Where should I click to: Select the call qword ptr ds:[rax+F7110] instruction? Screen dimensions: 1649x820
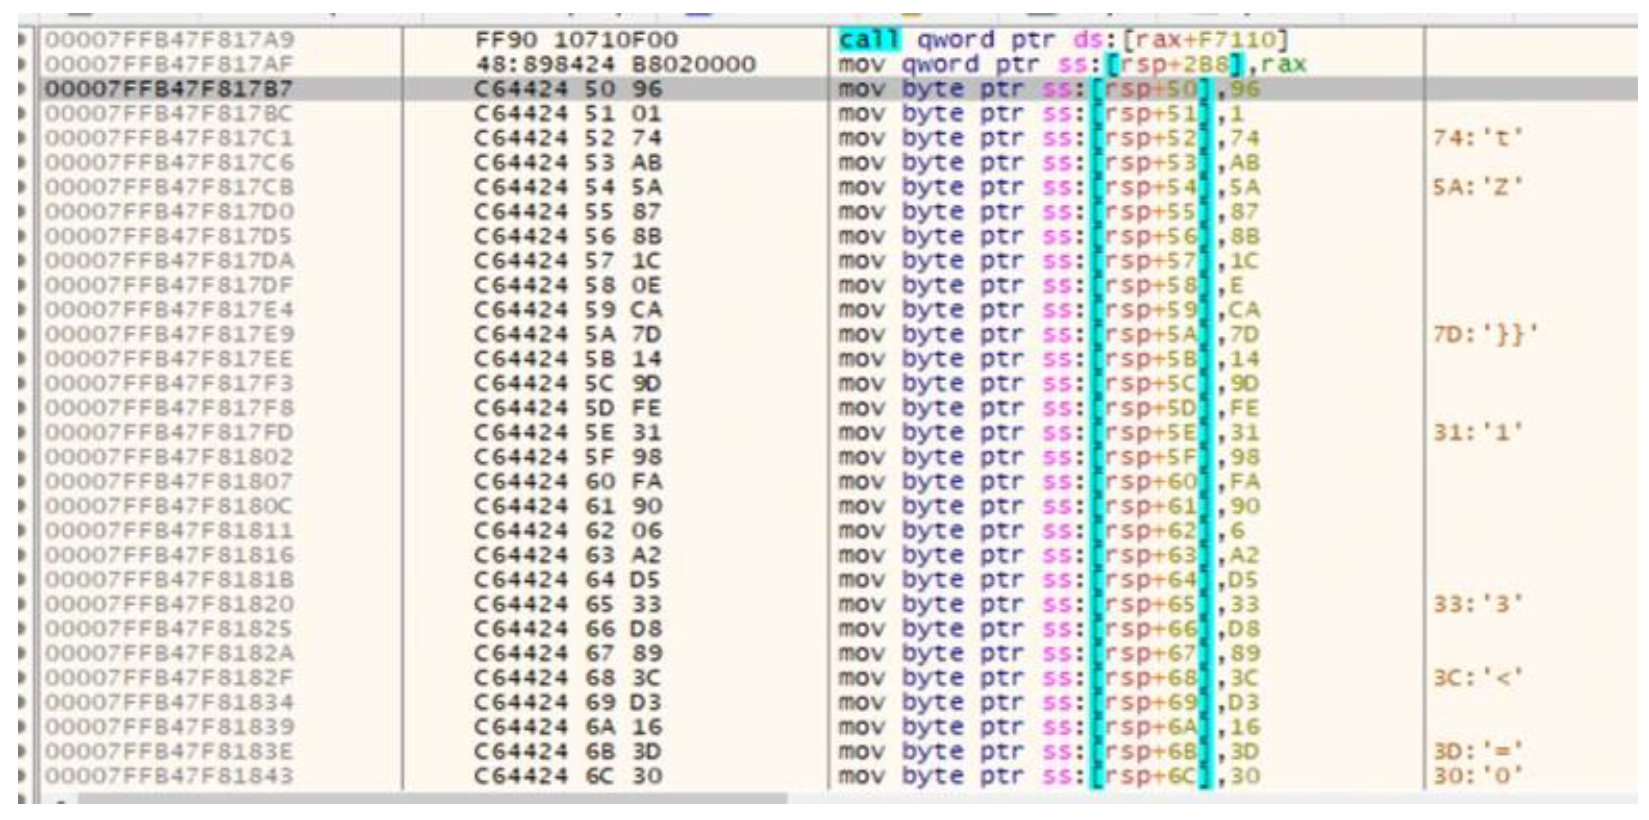(x=1062, y=40)
